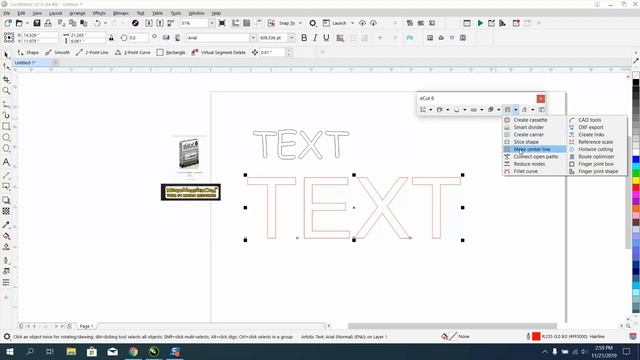The image size is (640, 360).
Task: Click the Virtual Segment Delete tool
Action: point(218,52)
